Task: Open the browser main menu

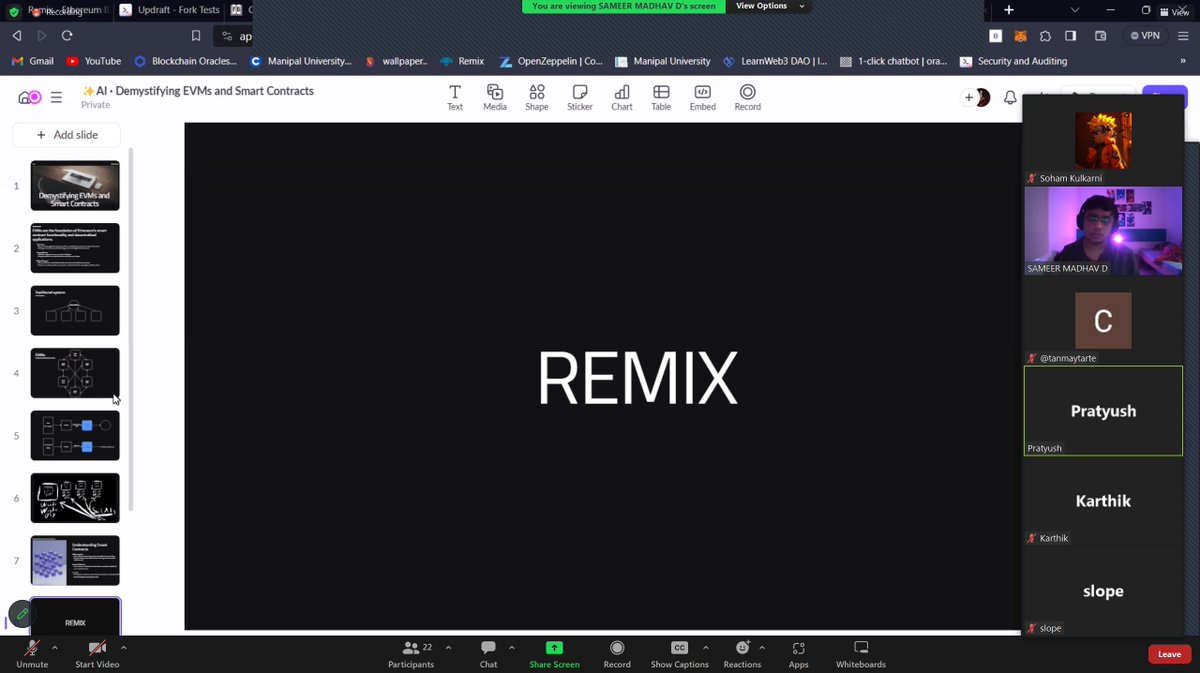Action: tap(1183, 35)
